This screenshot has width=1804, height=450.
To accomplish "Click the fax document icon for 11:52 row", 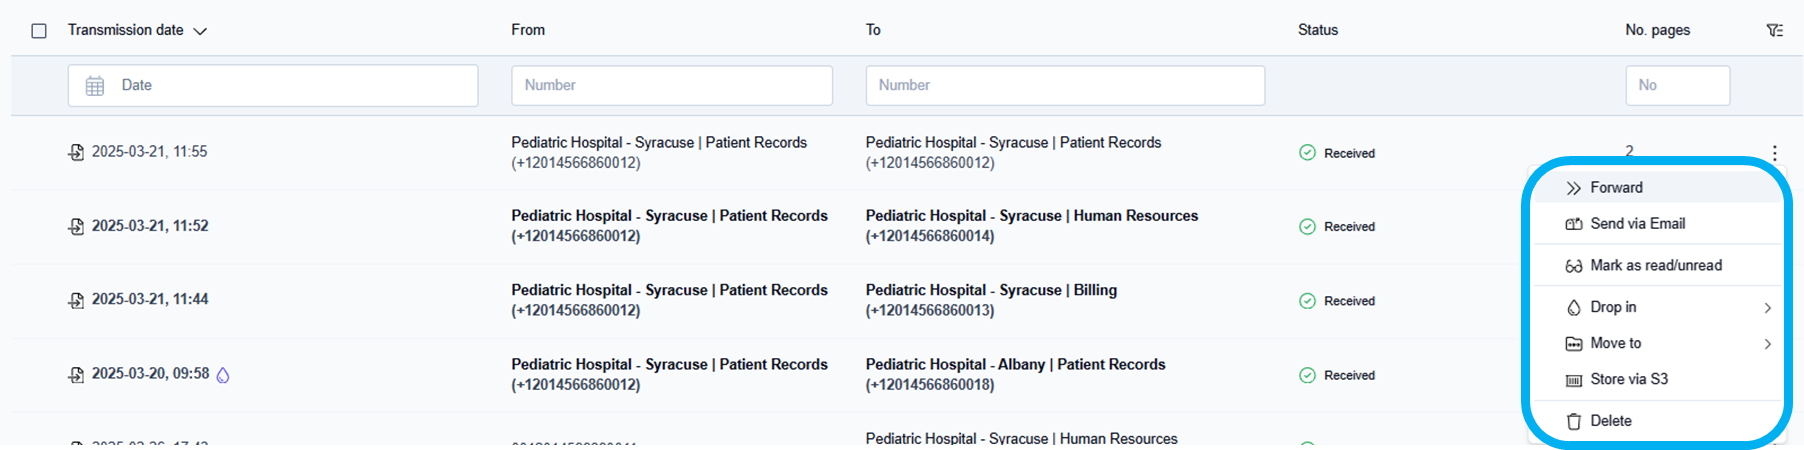I will (x=76, y=226).
